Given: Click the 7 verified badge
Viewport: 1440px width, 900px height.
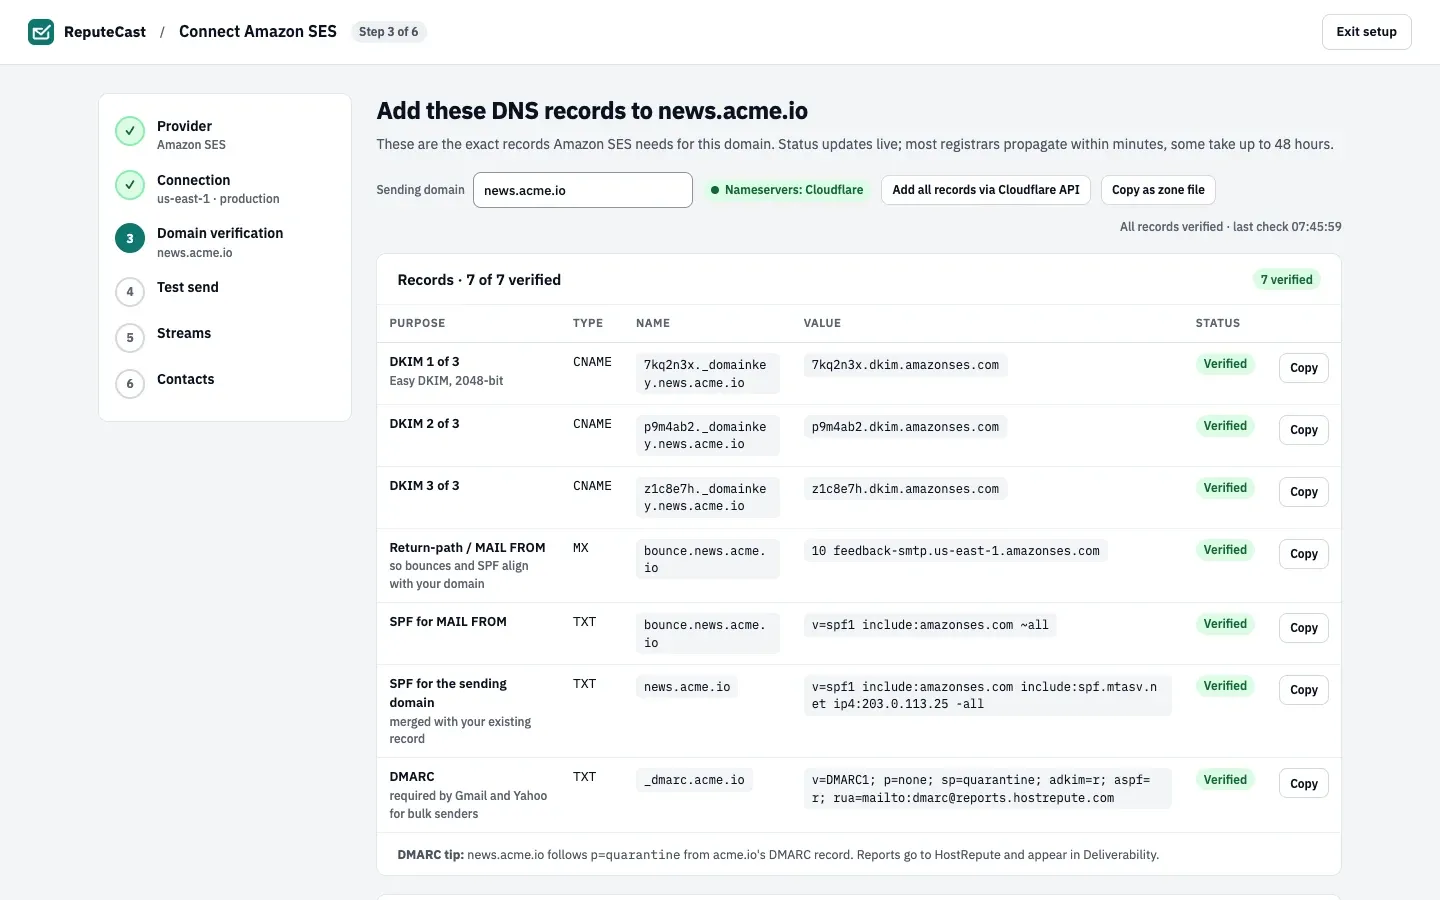Looking at the screenshot, I should pos(1286,280).
